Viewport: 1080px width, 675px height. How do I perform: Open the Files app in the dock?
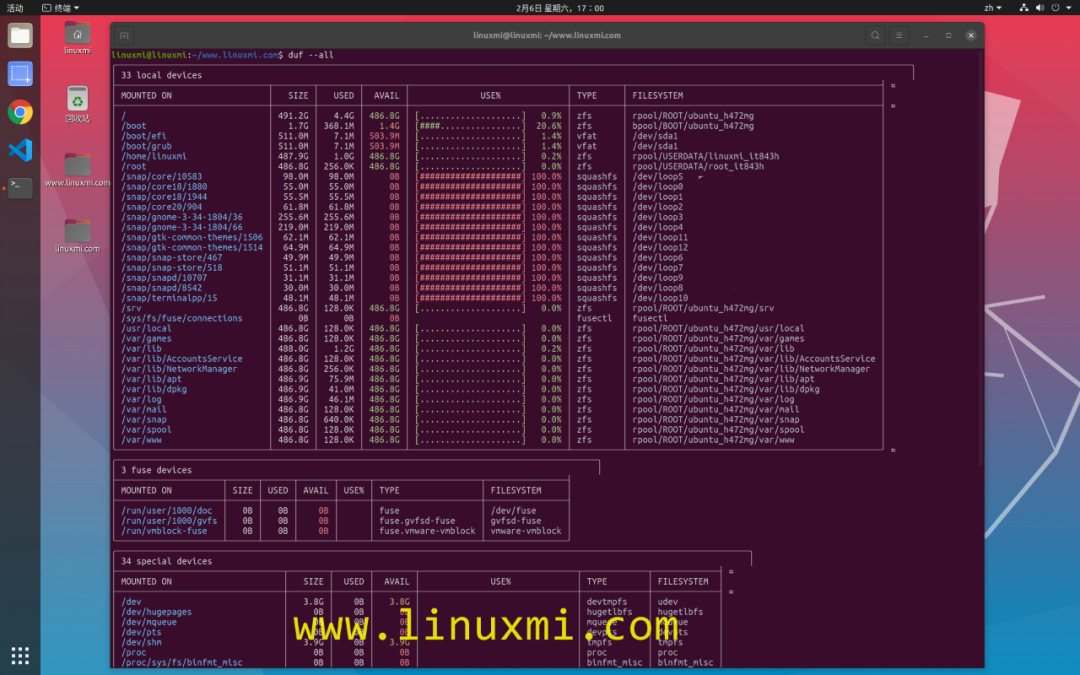[20, 35]
